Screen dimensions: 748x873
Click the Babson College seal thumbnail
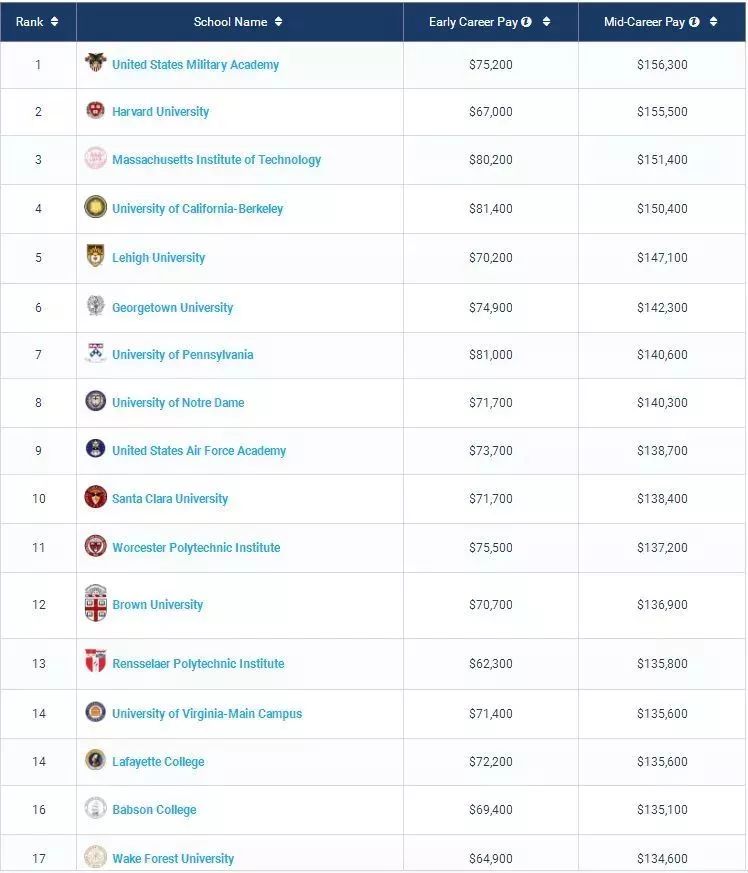click(x=95, y=808)
